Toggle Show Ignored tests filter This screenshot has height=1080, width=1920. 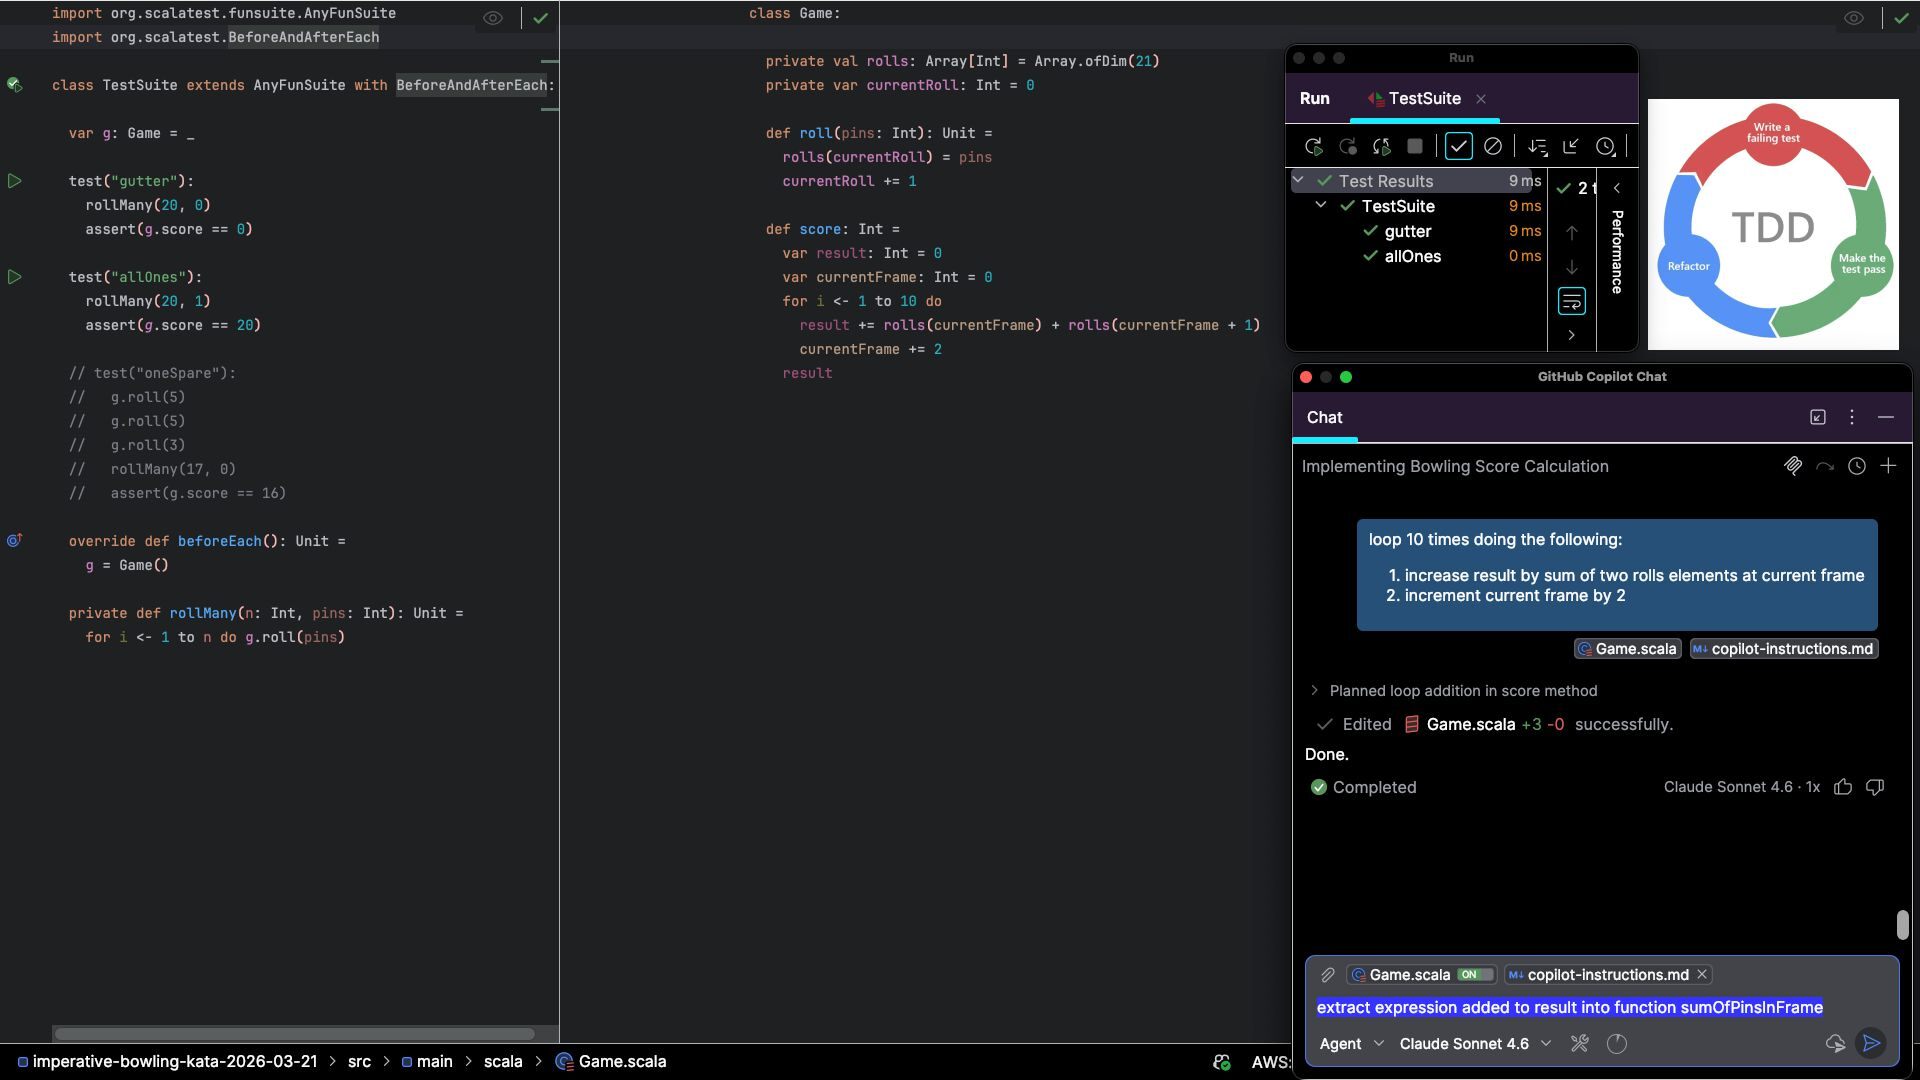(1492, 146)
